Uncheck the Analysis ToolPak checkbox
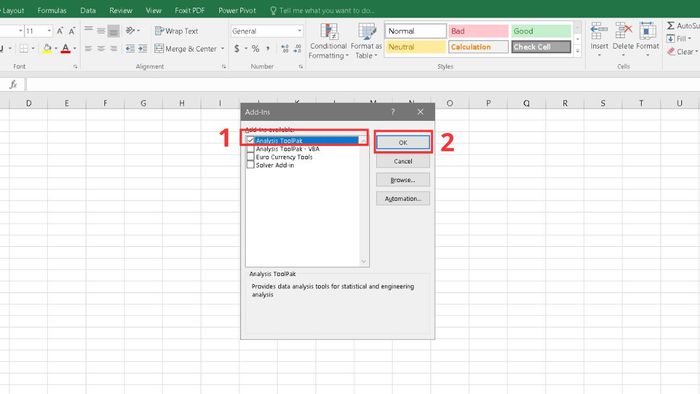700x394 pixels. (x=250, y=140)
